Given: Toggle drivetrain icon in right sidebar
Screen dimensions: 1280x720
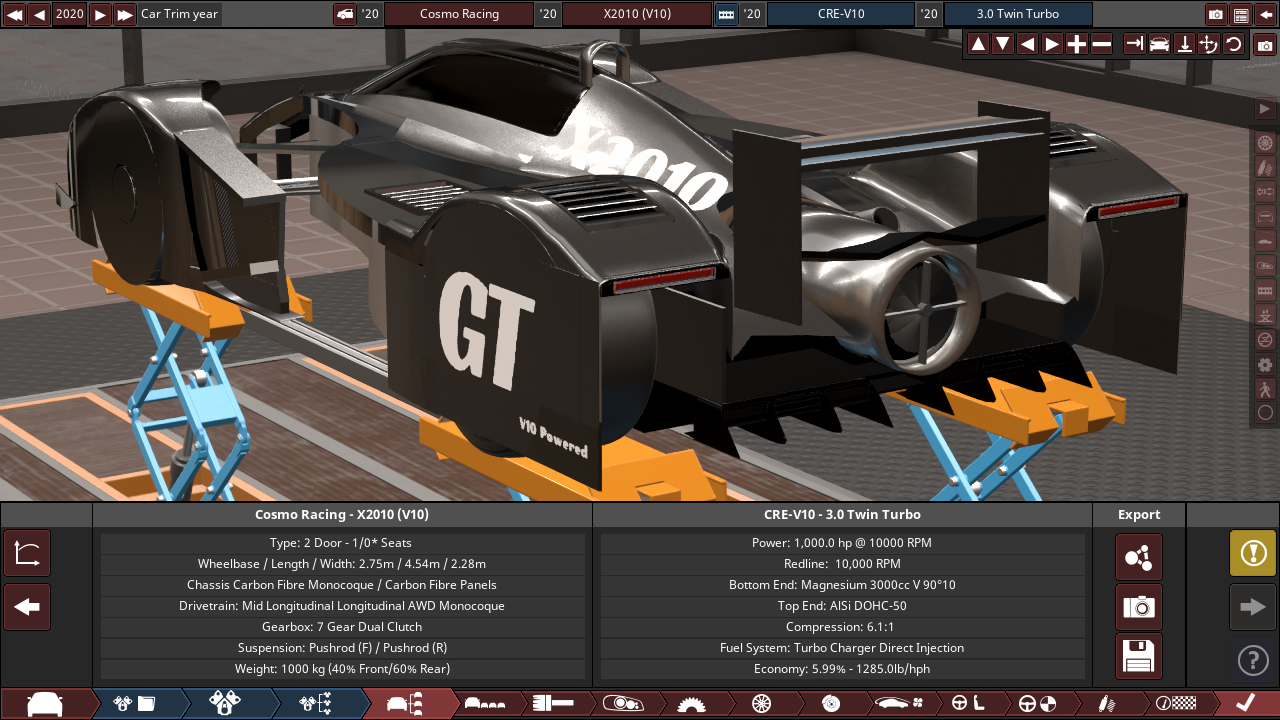Looking at the screenshot, I should 1265,191.
